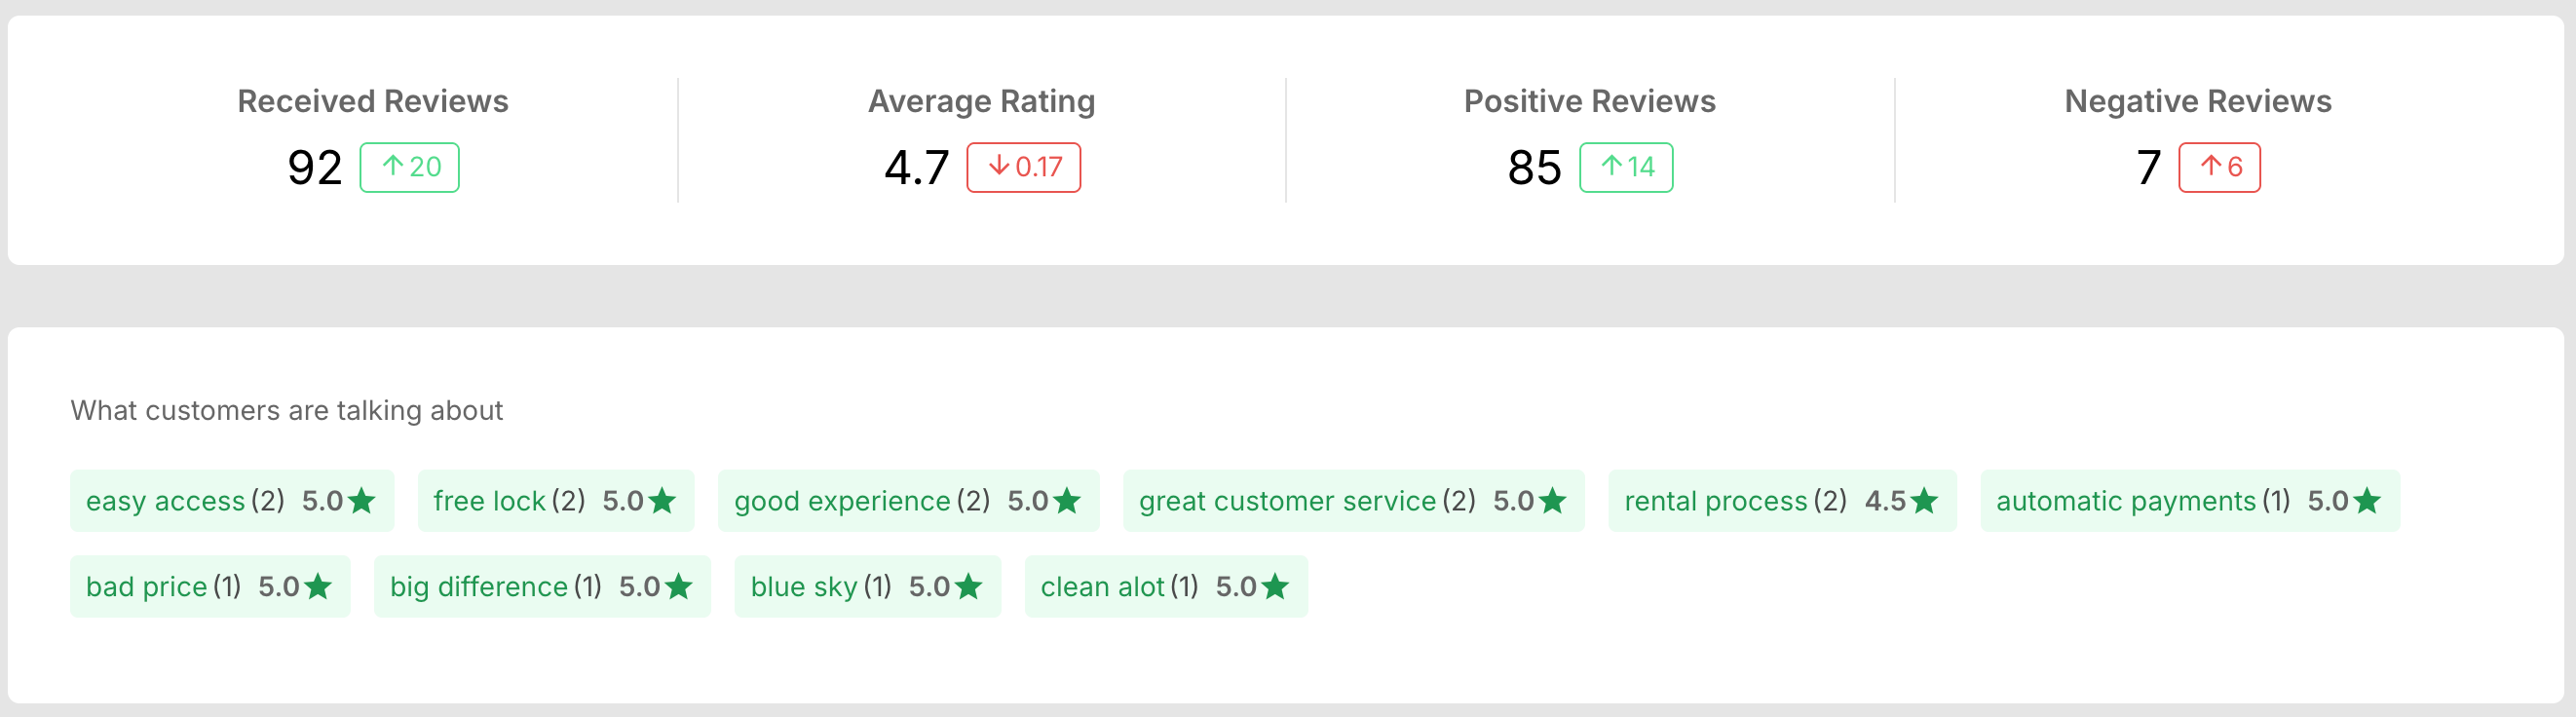The height and width of the screenshot is (717, 2576).
Task: Open the great customer service topic tag
Action: coord(1352,500)
